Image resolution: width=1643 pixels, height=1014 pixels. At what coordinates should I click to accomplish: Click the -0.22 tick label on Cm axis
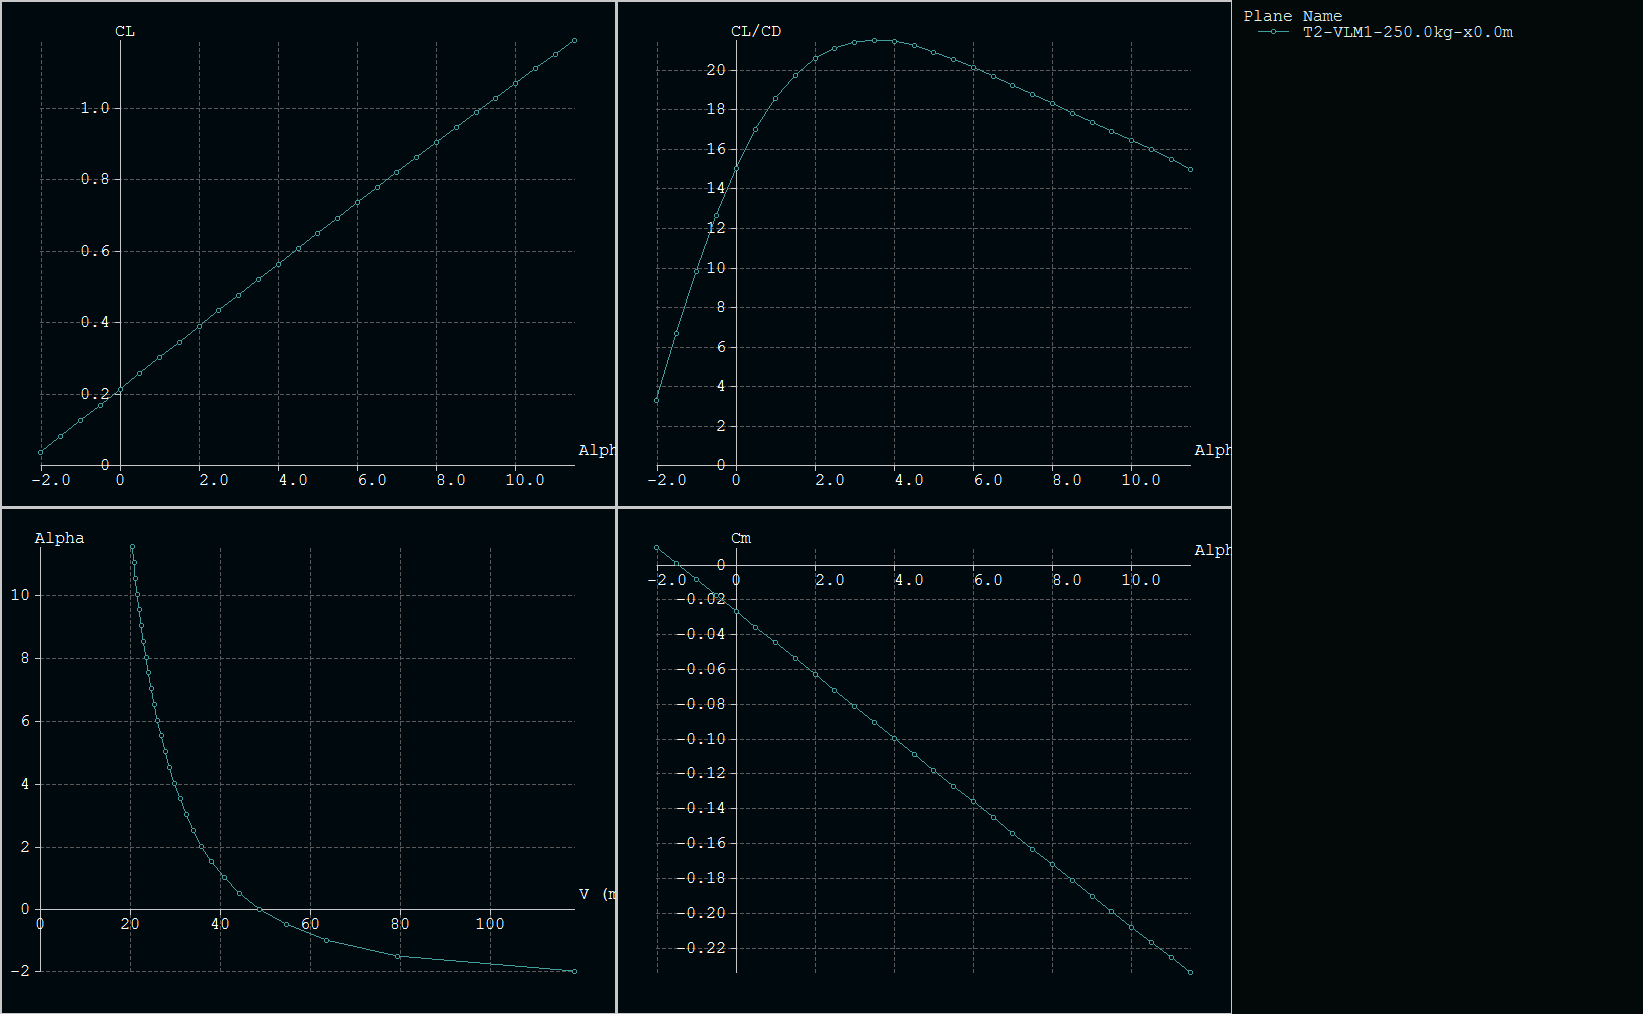pyautogui.click(x=701, y=948)
